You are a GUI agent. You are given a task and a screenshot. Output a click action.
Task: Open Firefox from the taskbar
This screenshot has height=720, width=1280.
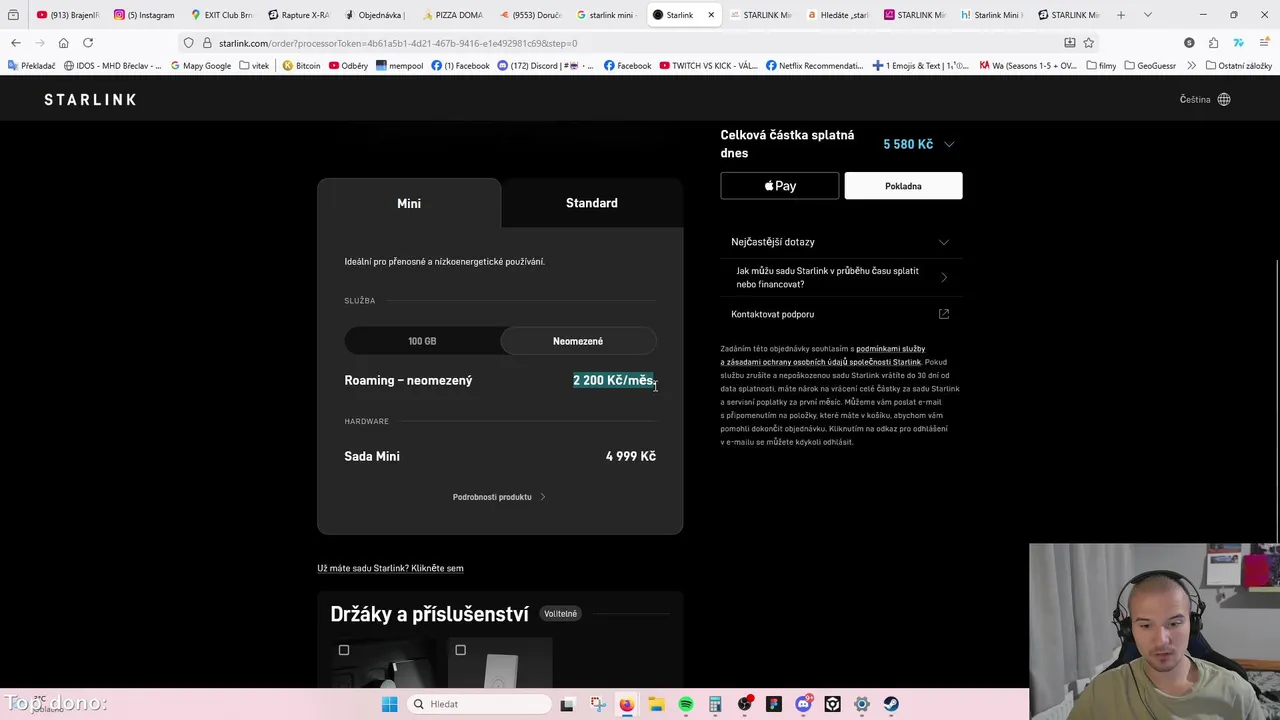(x=626, y=704)
